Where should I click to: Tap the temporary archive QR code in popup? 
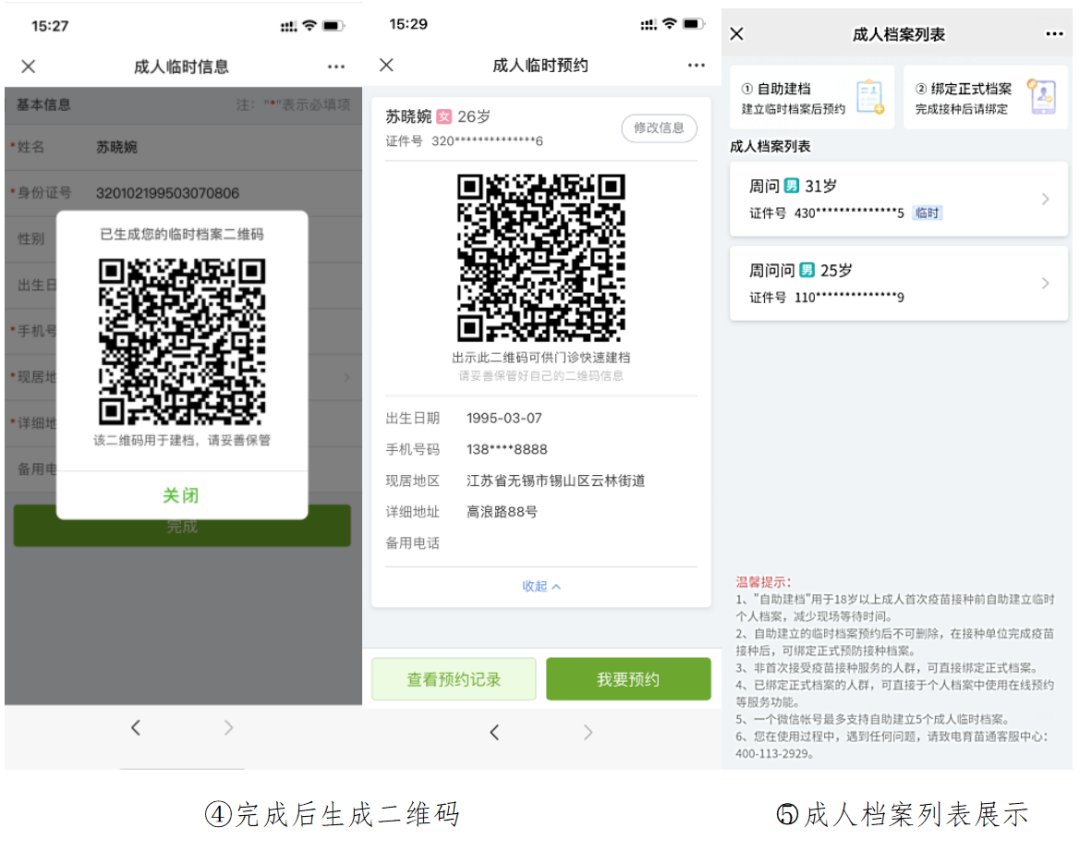[x=182, y=341]
